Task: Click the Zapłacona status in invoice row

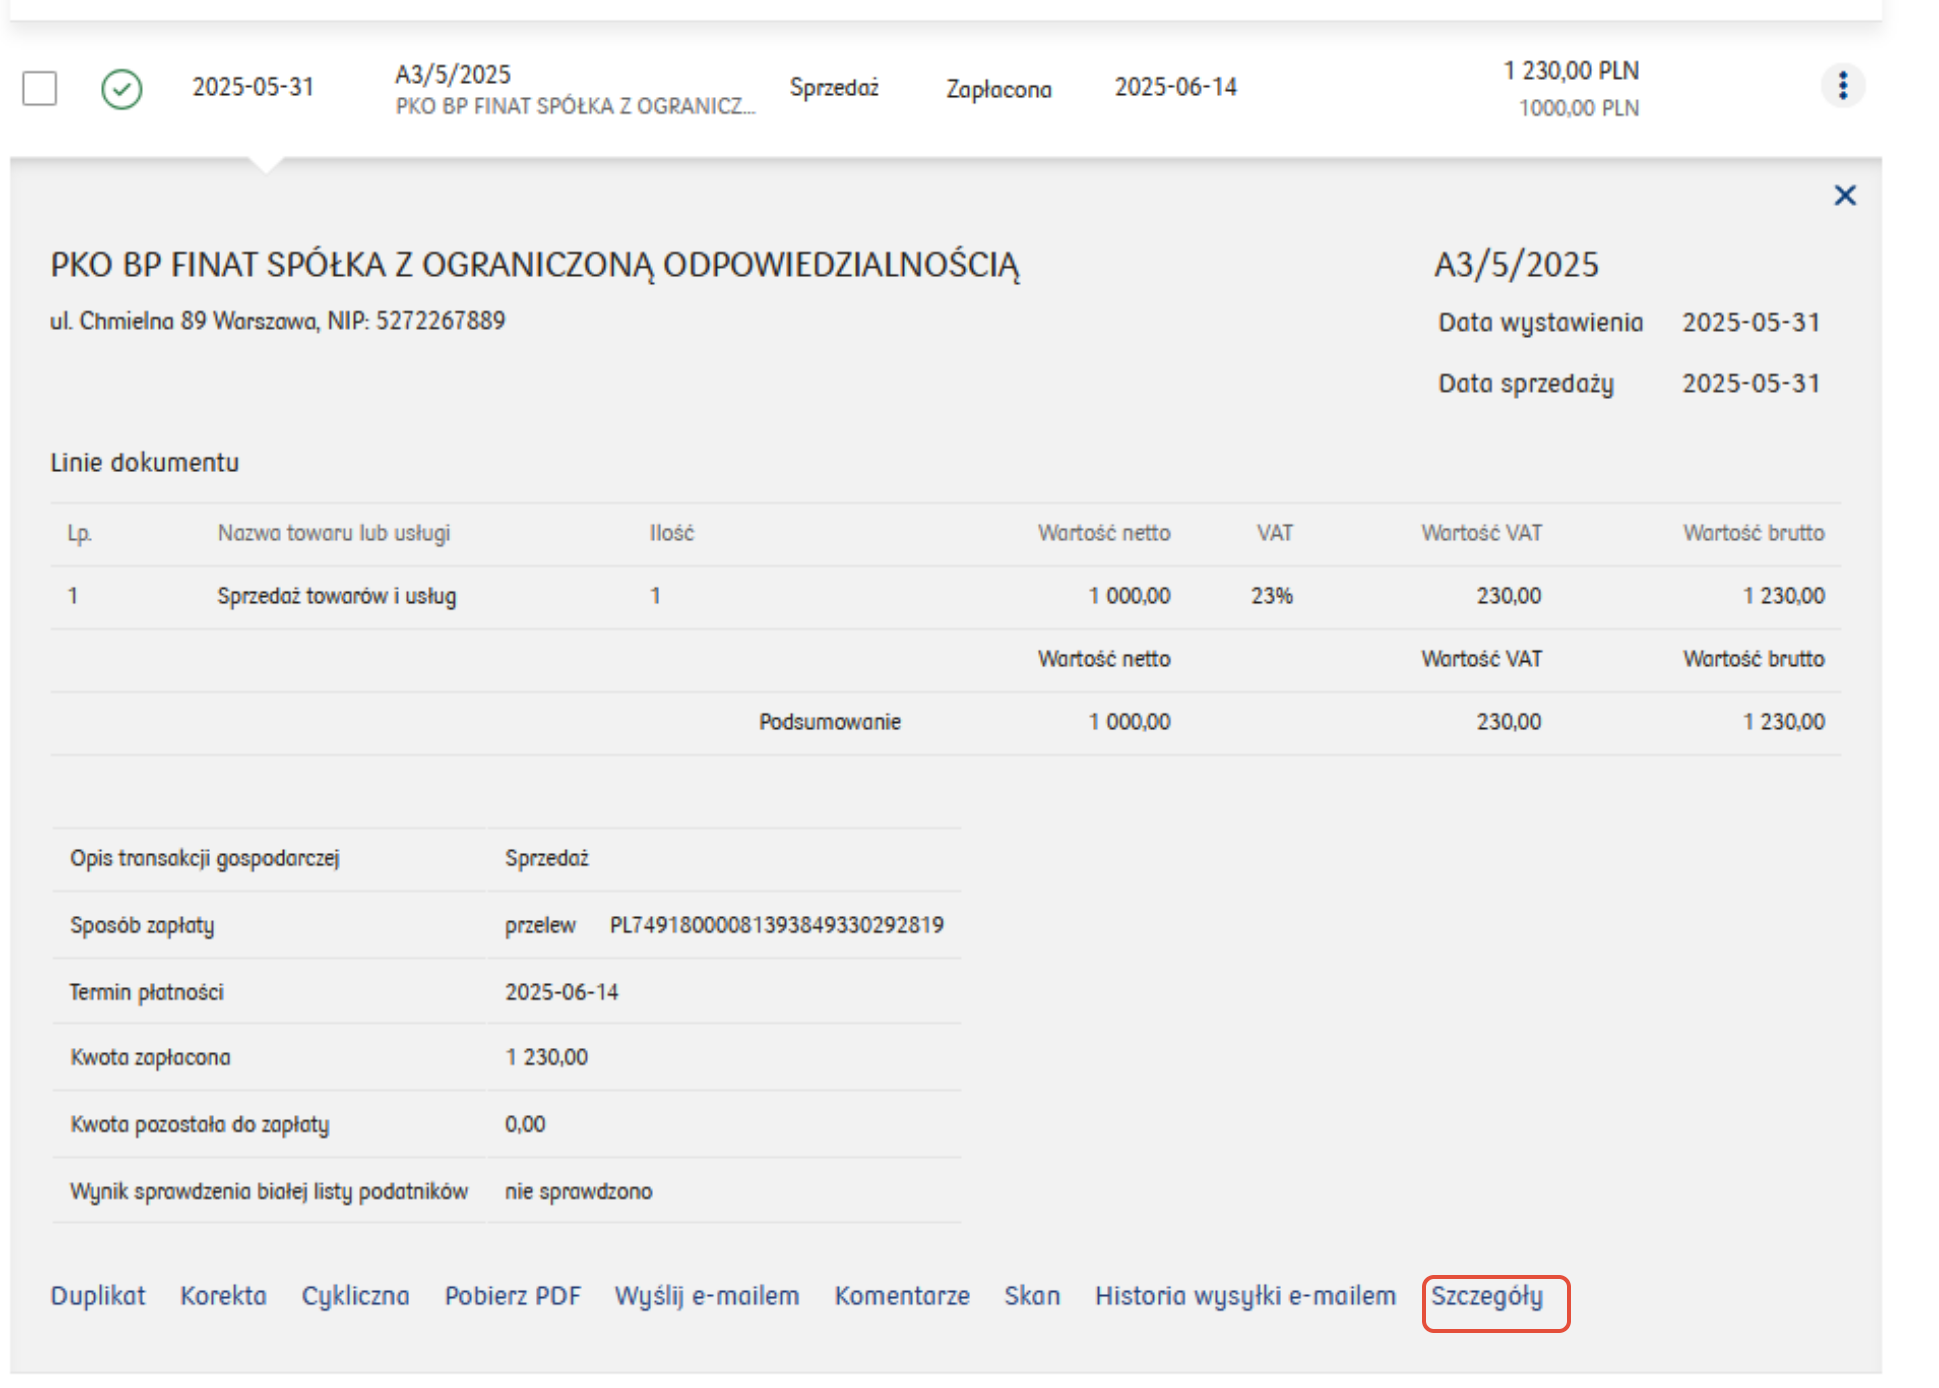Action: [x=998, y=89]
